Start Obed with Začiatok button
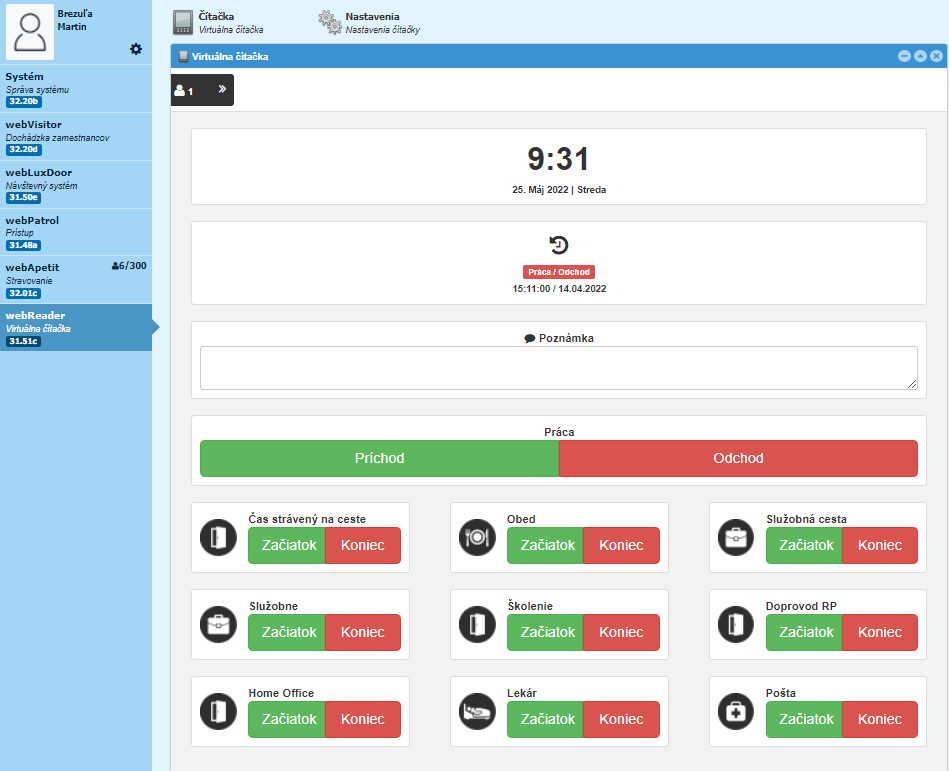 (545, 545)
